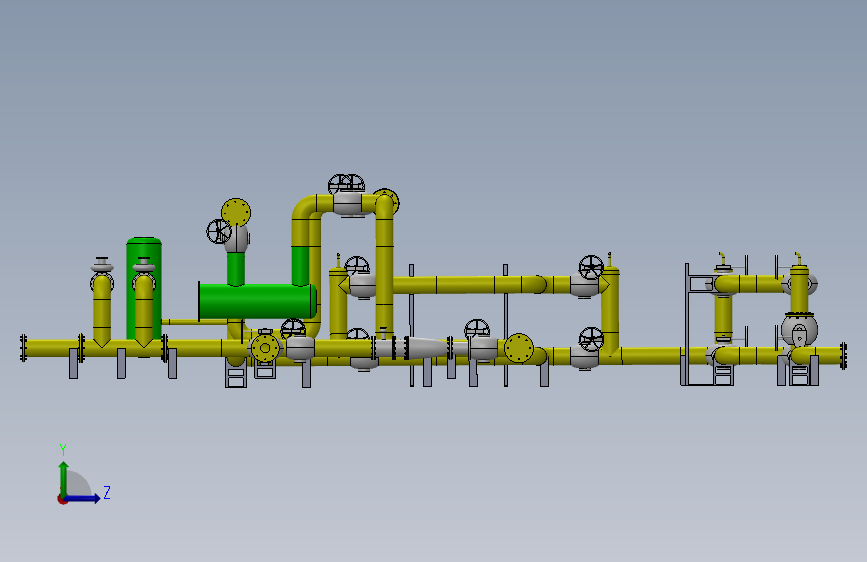Click the red origin point of the triad
The height and width of the screenshot is (562, 867).
tap(62, 499)
